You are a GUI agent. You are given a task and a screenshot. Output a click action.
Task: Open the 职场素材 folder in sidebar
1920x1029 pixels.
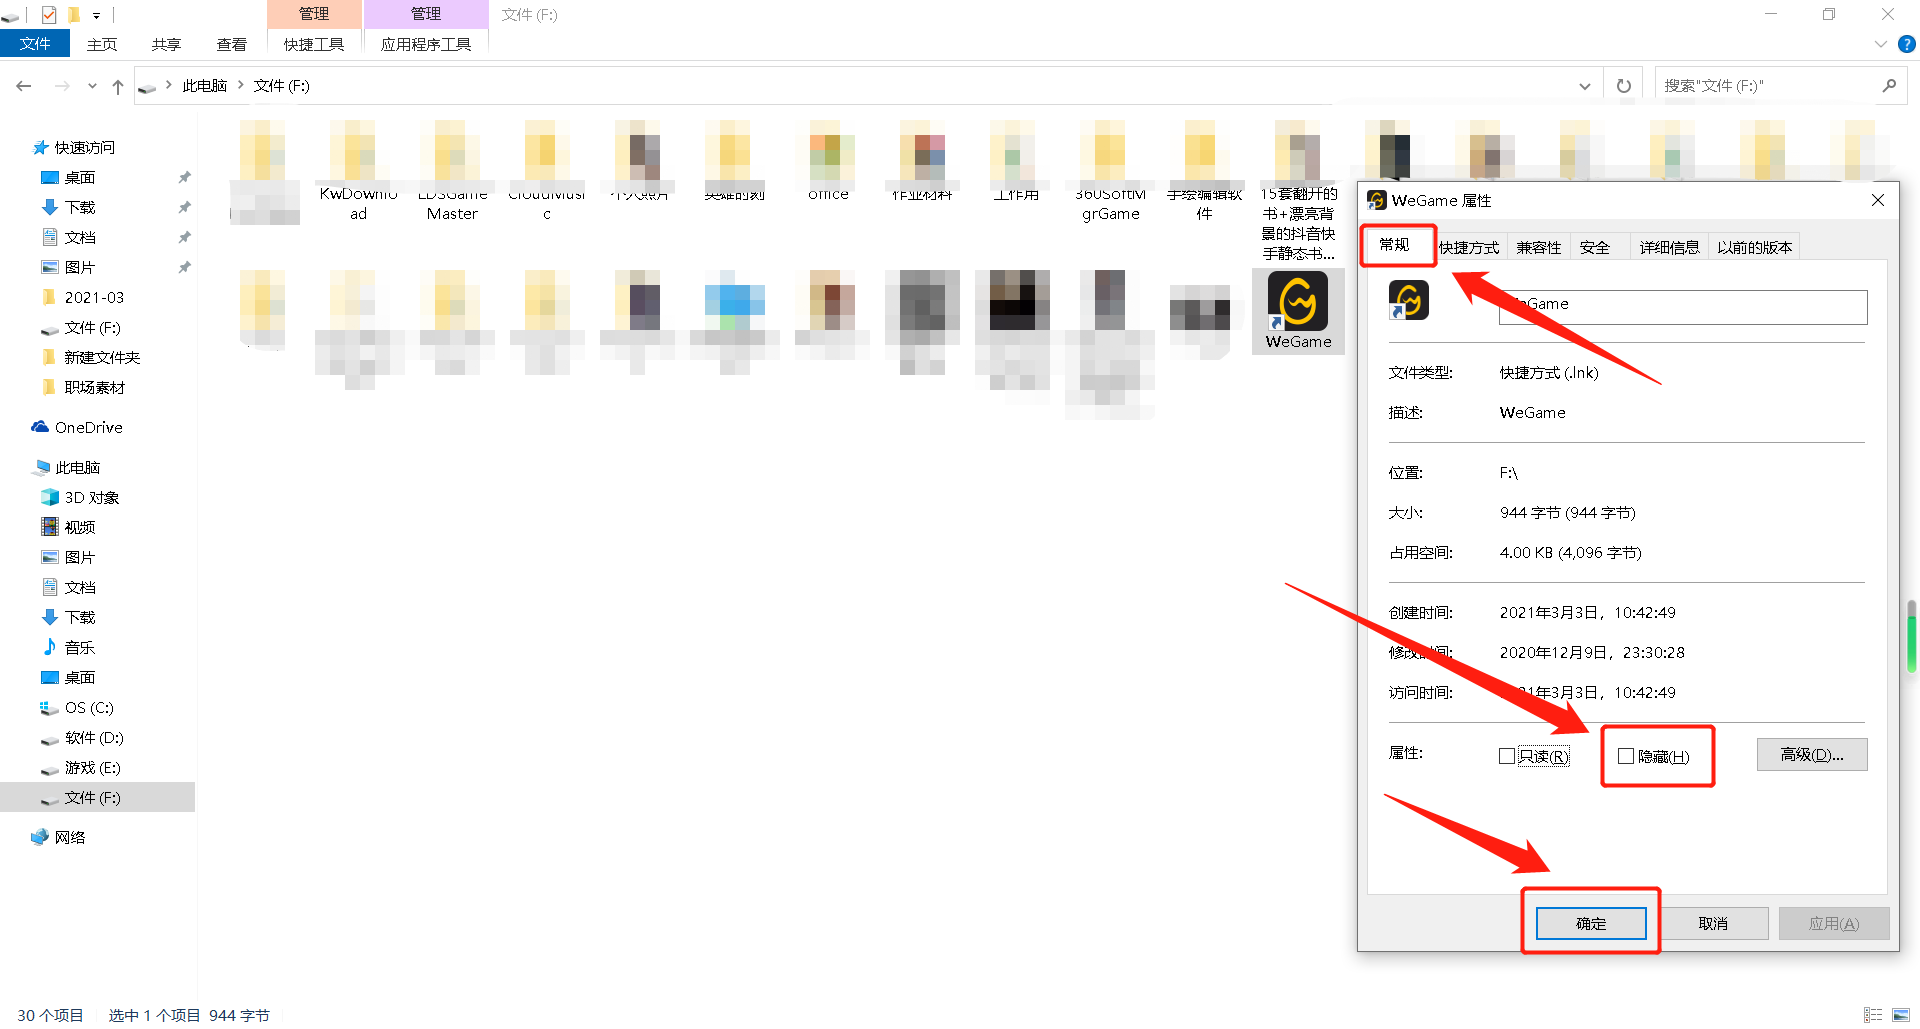pos(94,388)
